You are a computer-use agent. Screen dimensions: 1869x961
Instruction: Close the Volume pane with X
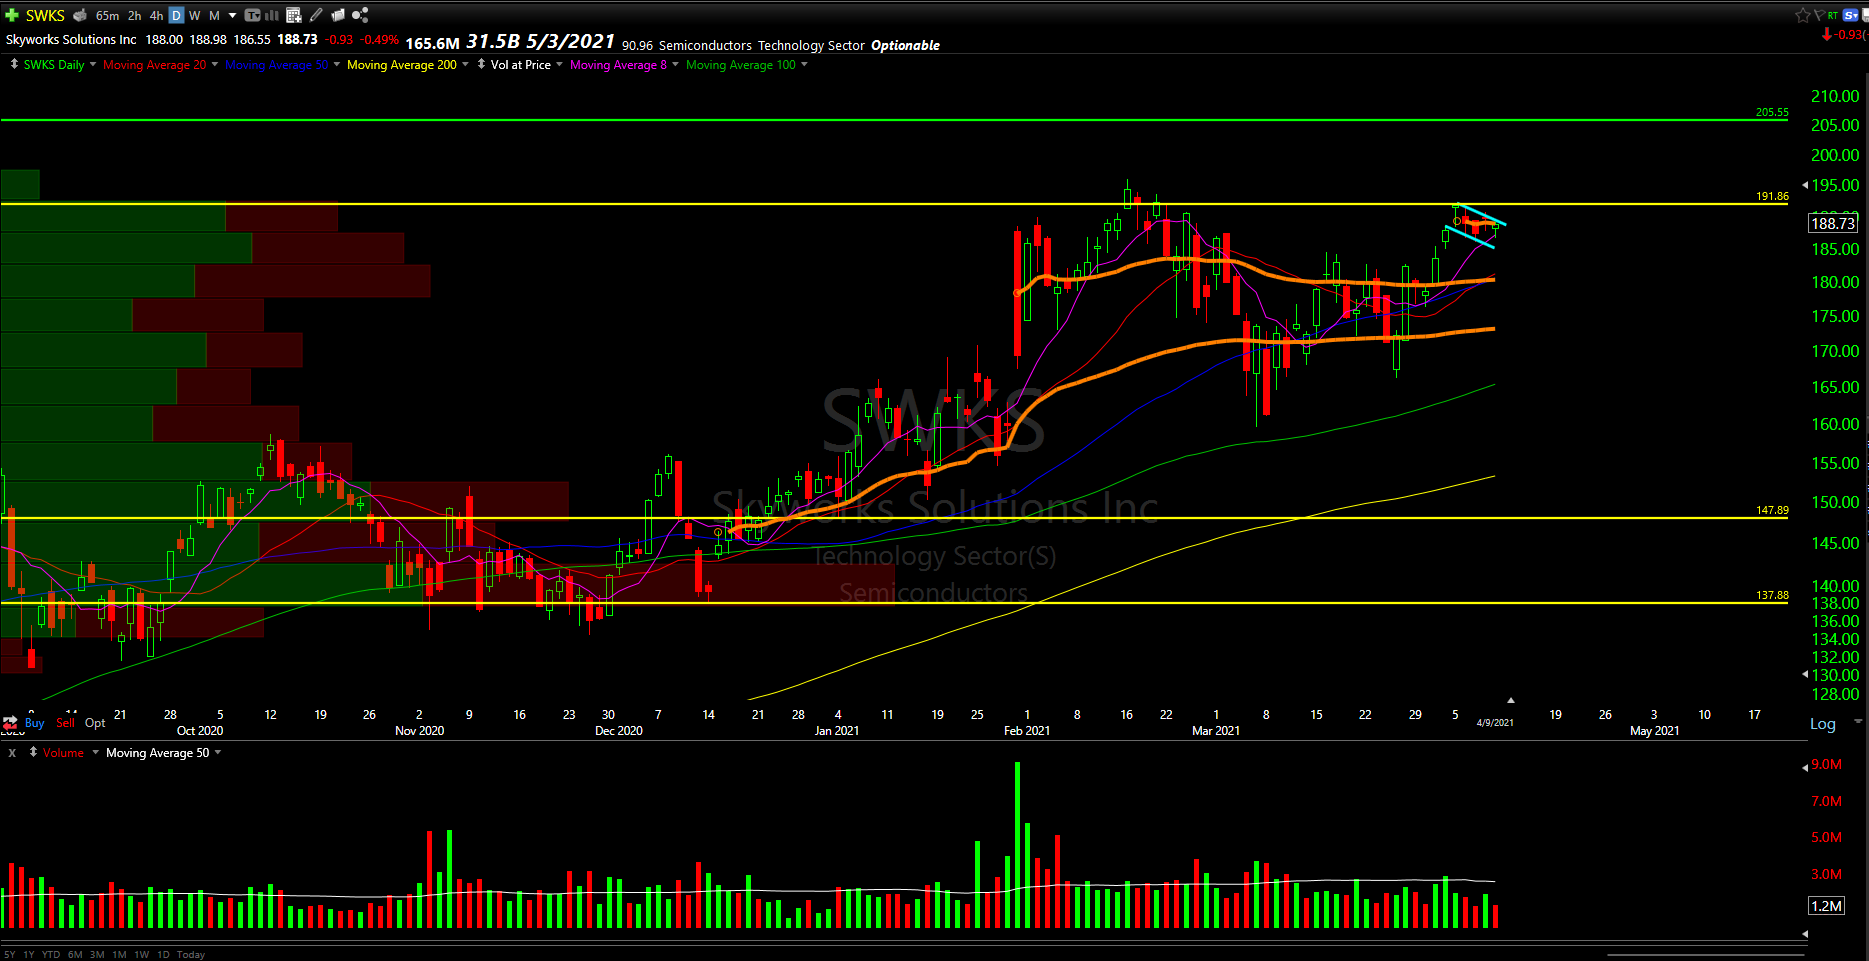12,753
